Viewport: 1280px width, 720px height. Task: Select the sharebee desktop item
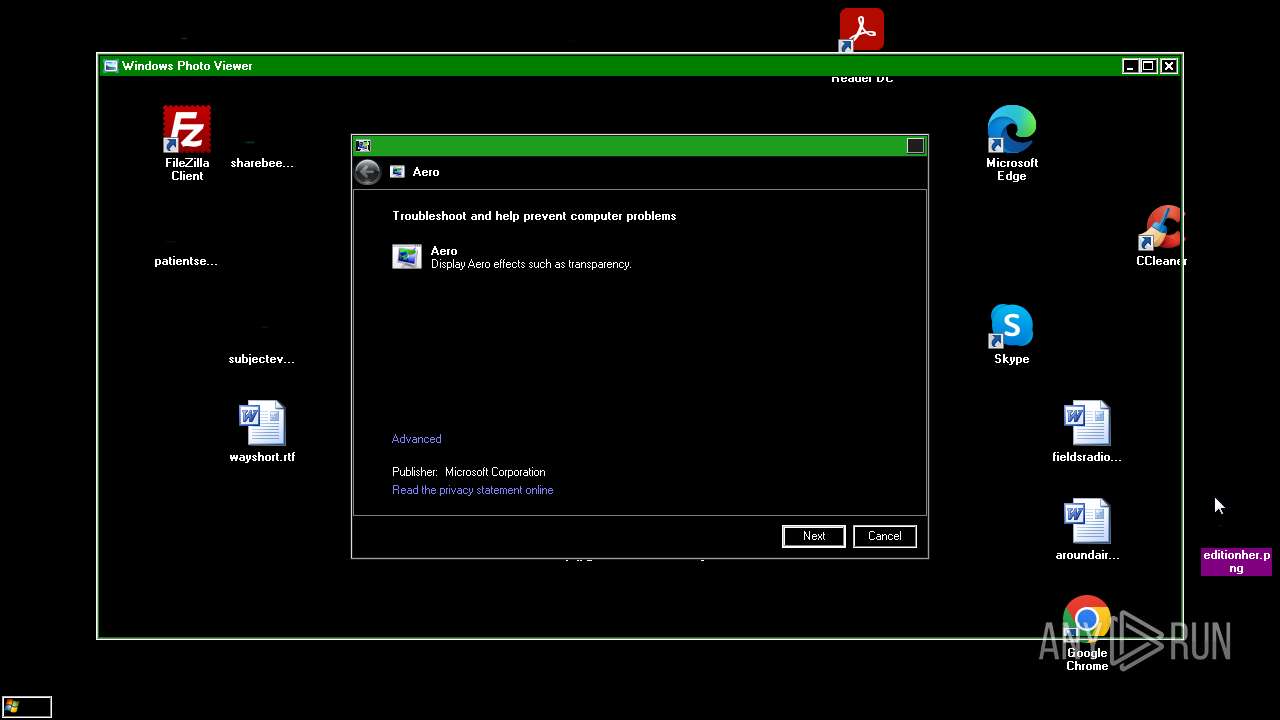(262, 163)
